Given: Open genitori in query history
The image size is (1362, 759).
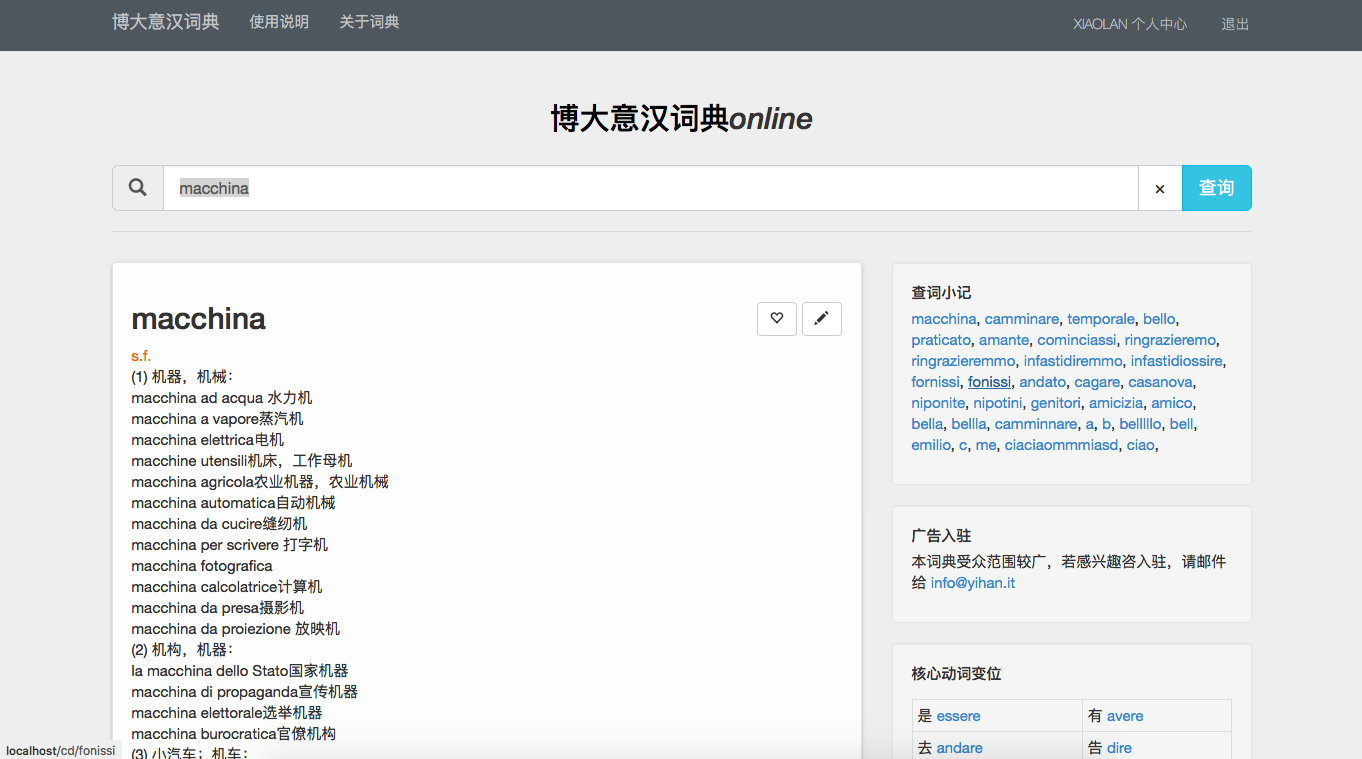Looking at the screenshot, I should (1056, 403).
